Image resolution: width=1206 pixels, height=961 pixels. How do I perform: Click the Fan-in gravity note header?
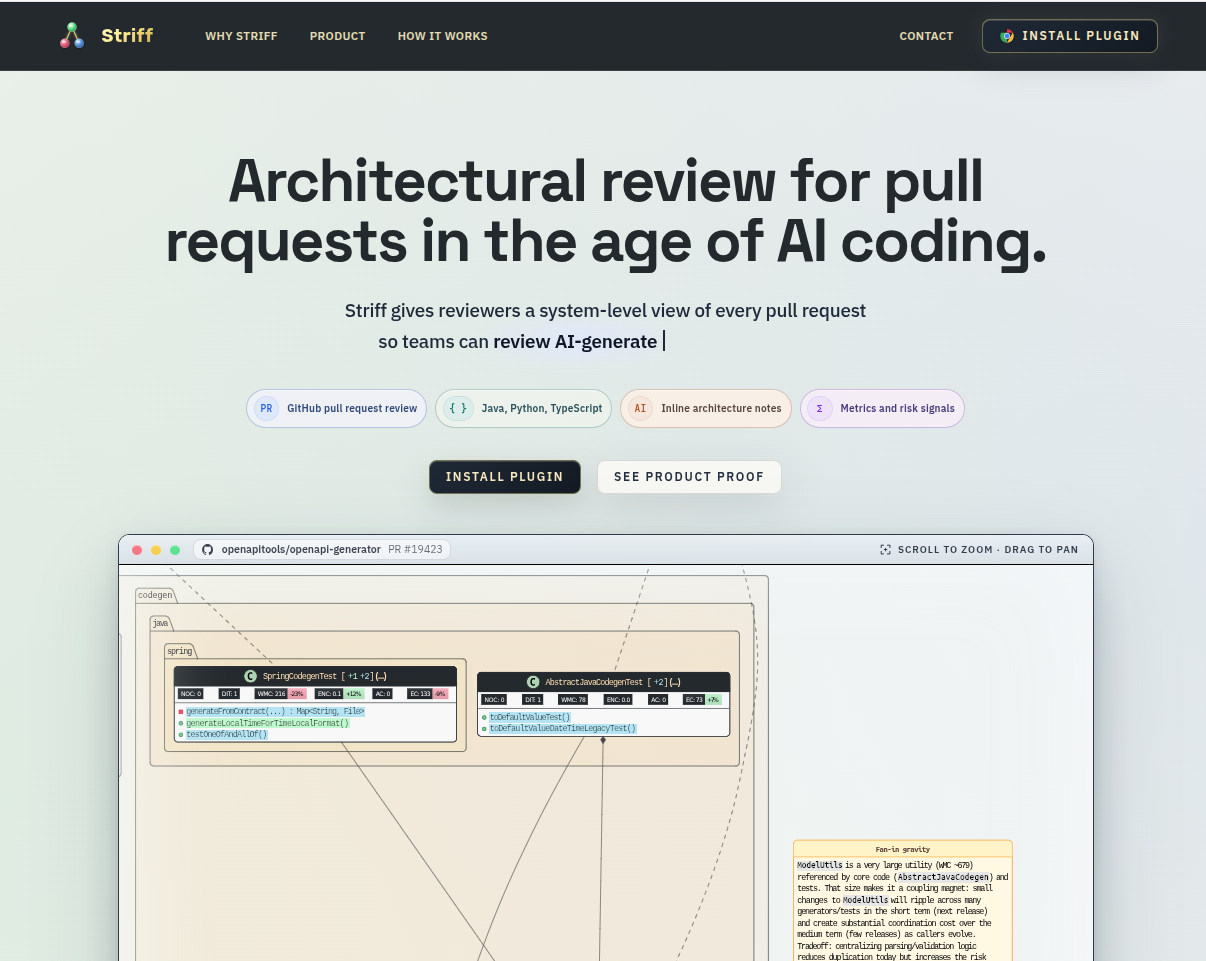click(x=902, y=849)
